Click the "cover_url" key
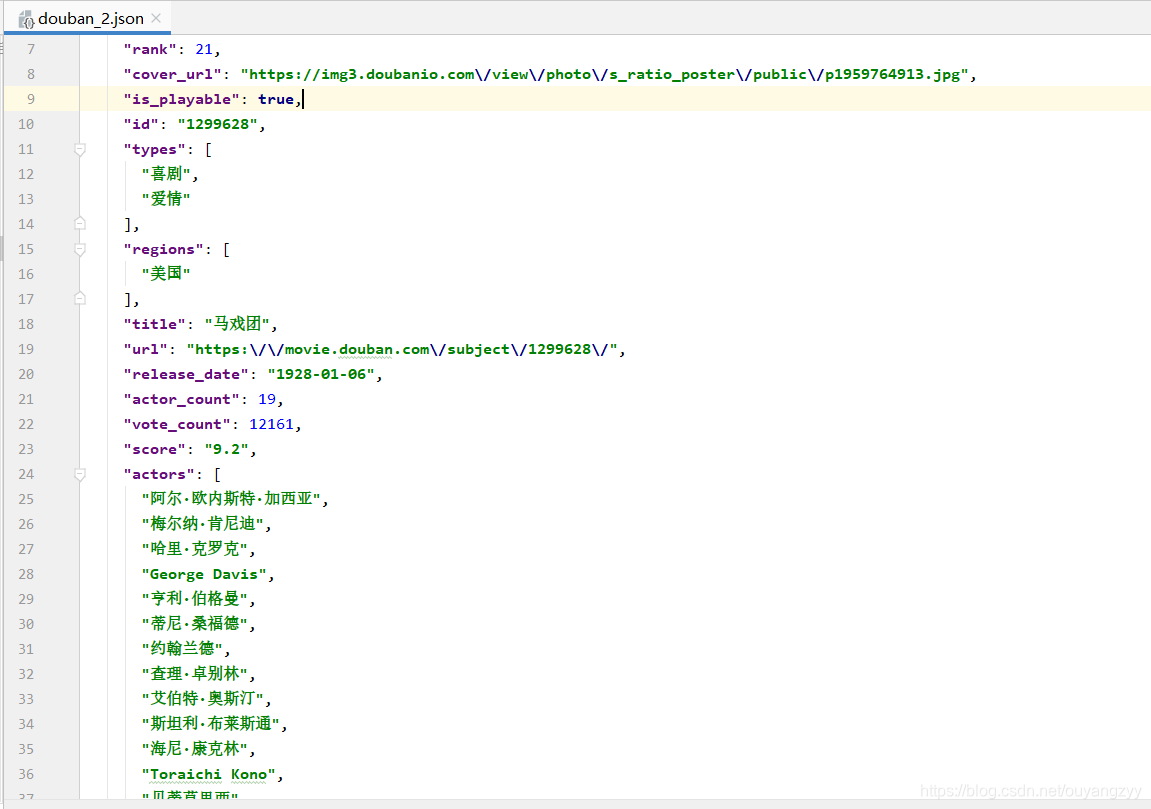 (172, 74)
